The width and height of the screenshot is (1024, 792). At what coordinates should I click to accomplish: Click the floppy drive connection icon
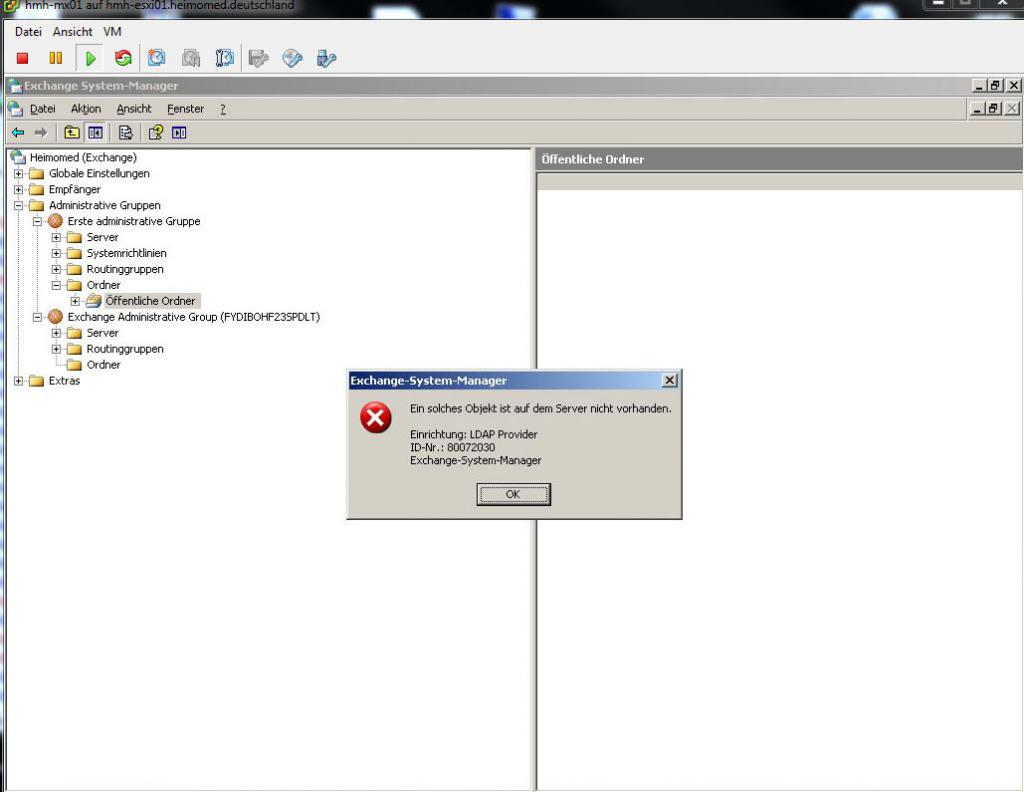pos(259,58)
